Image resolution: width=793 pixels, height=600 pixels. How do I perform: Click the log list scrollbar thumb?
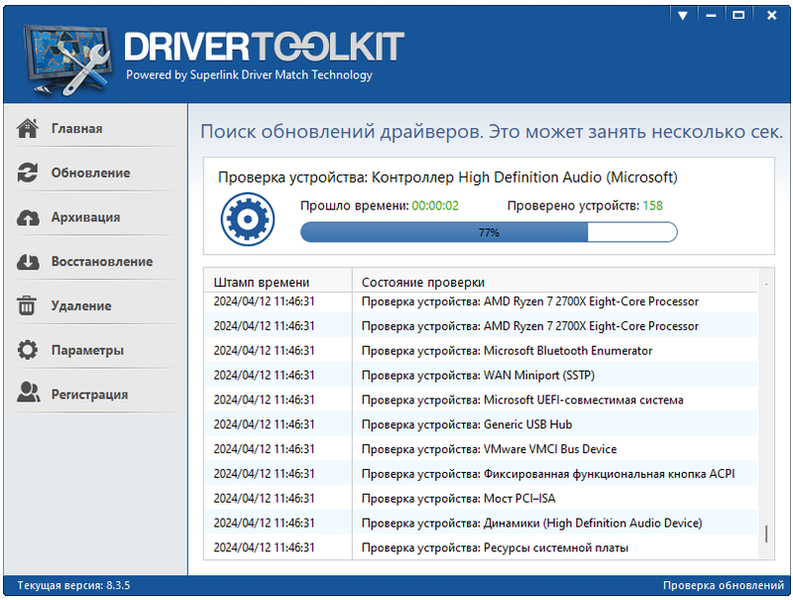tap(766, 534)
